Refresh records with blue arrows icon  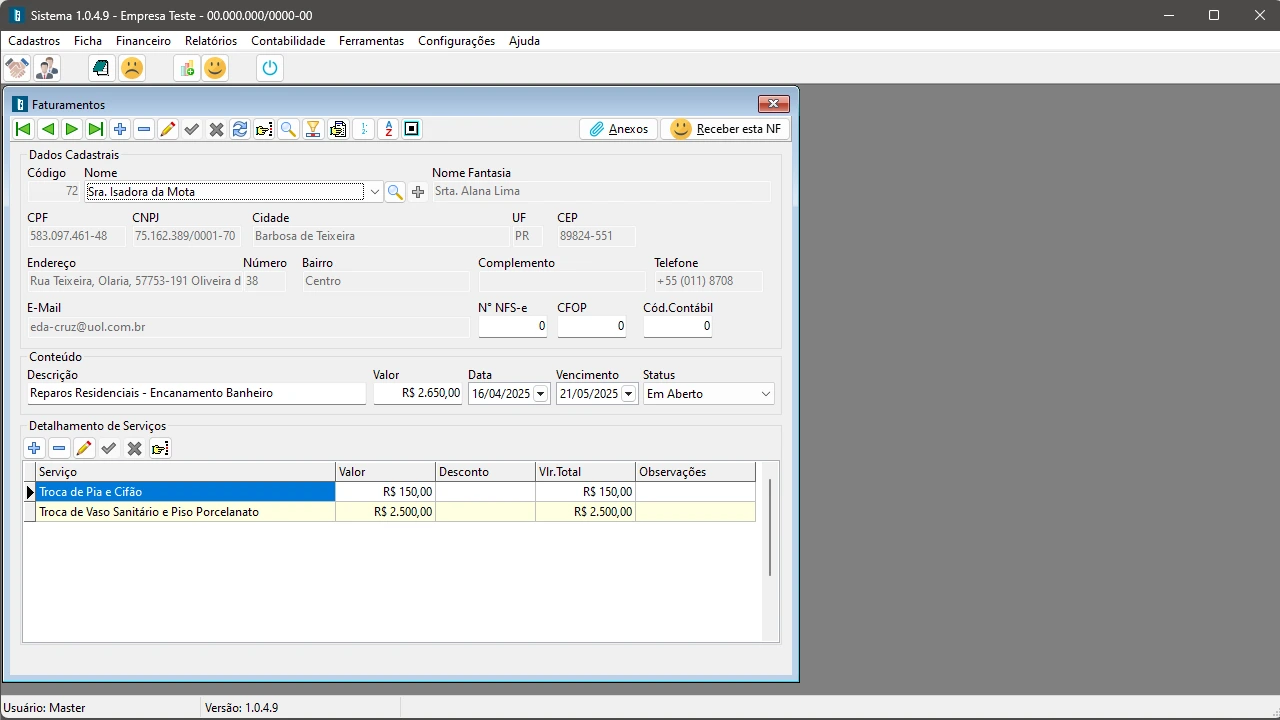click(240, 129)
